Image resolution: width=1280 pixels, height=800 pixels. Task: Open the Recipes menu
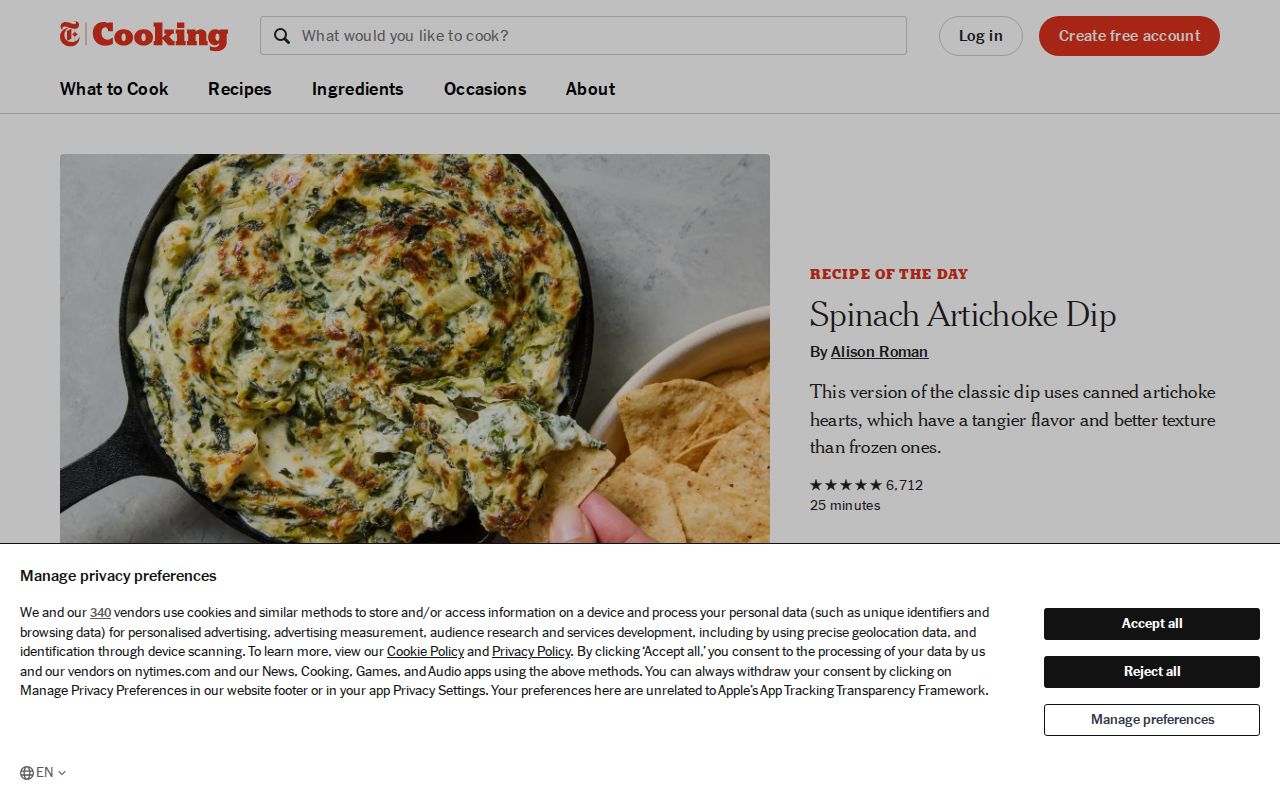[x=239, y=89]
